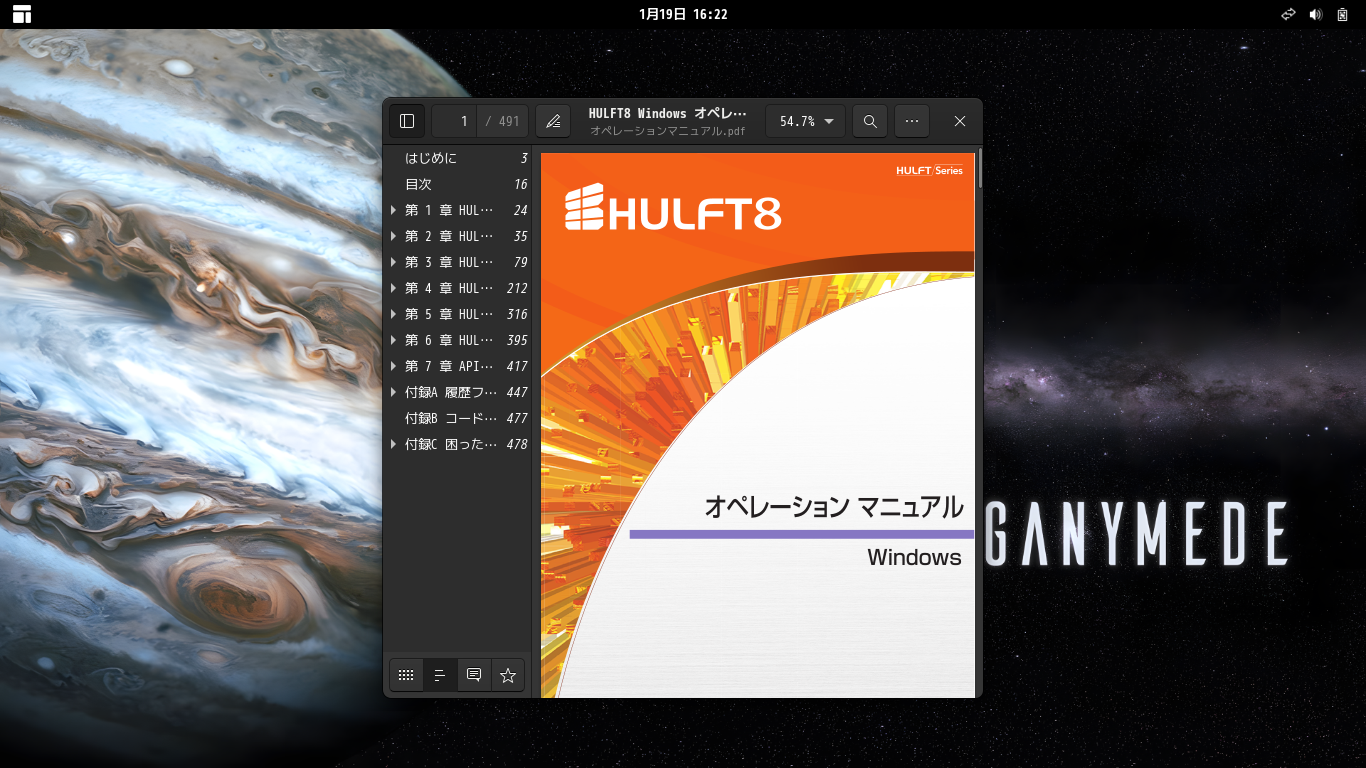Expand the 第 6 章 outline entry

pos(394,340)
